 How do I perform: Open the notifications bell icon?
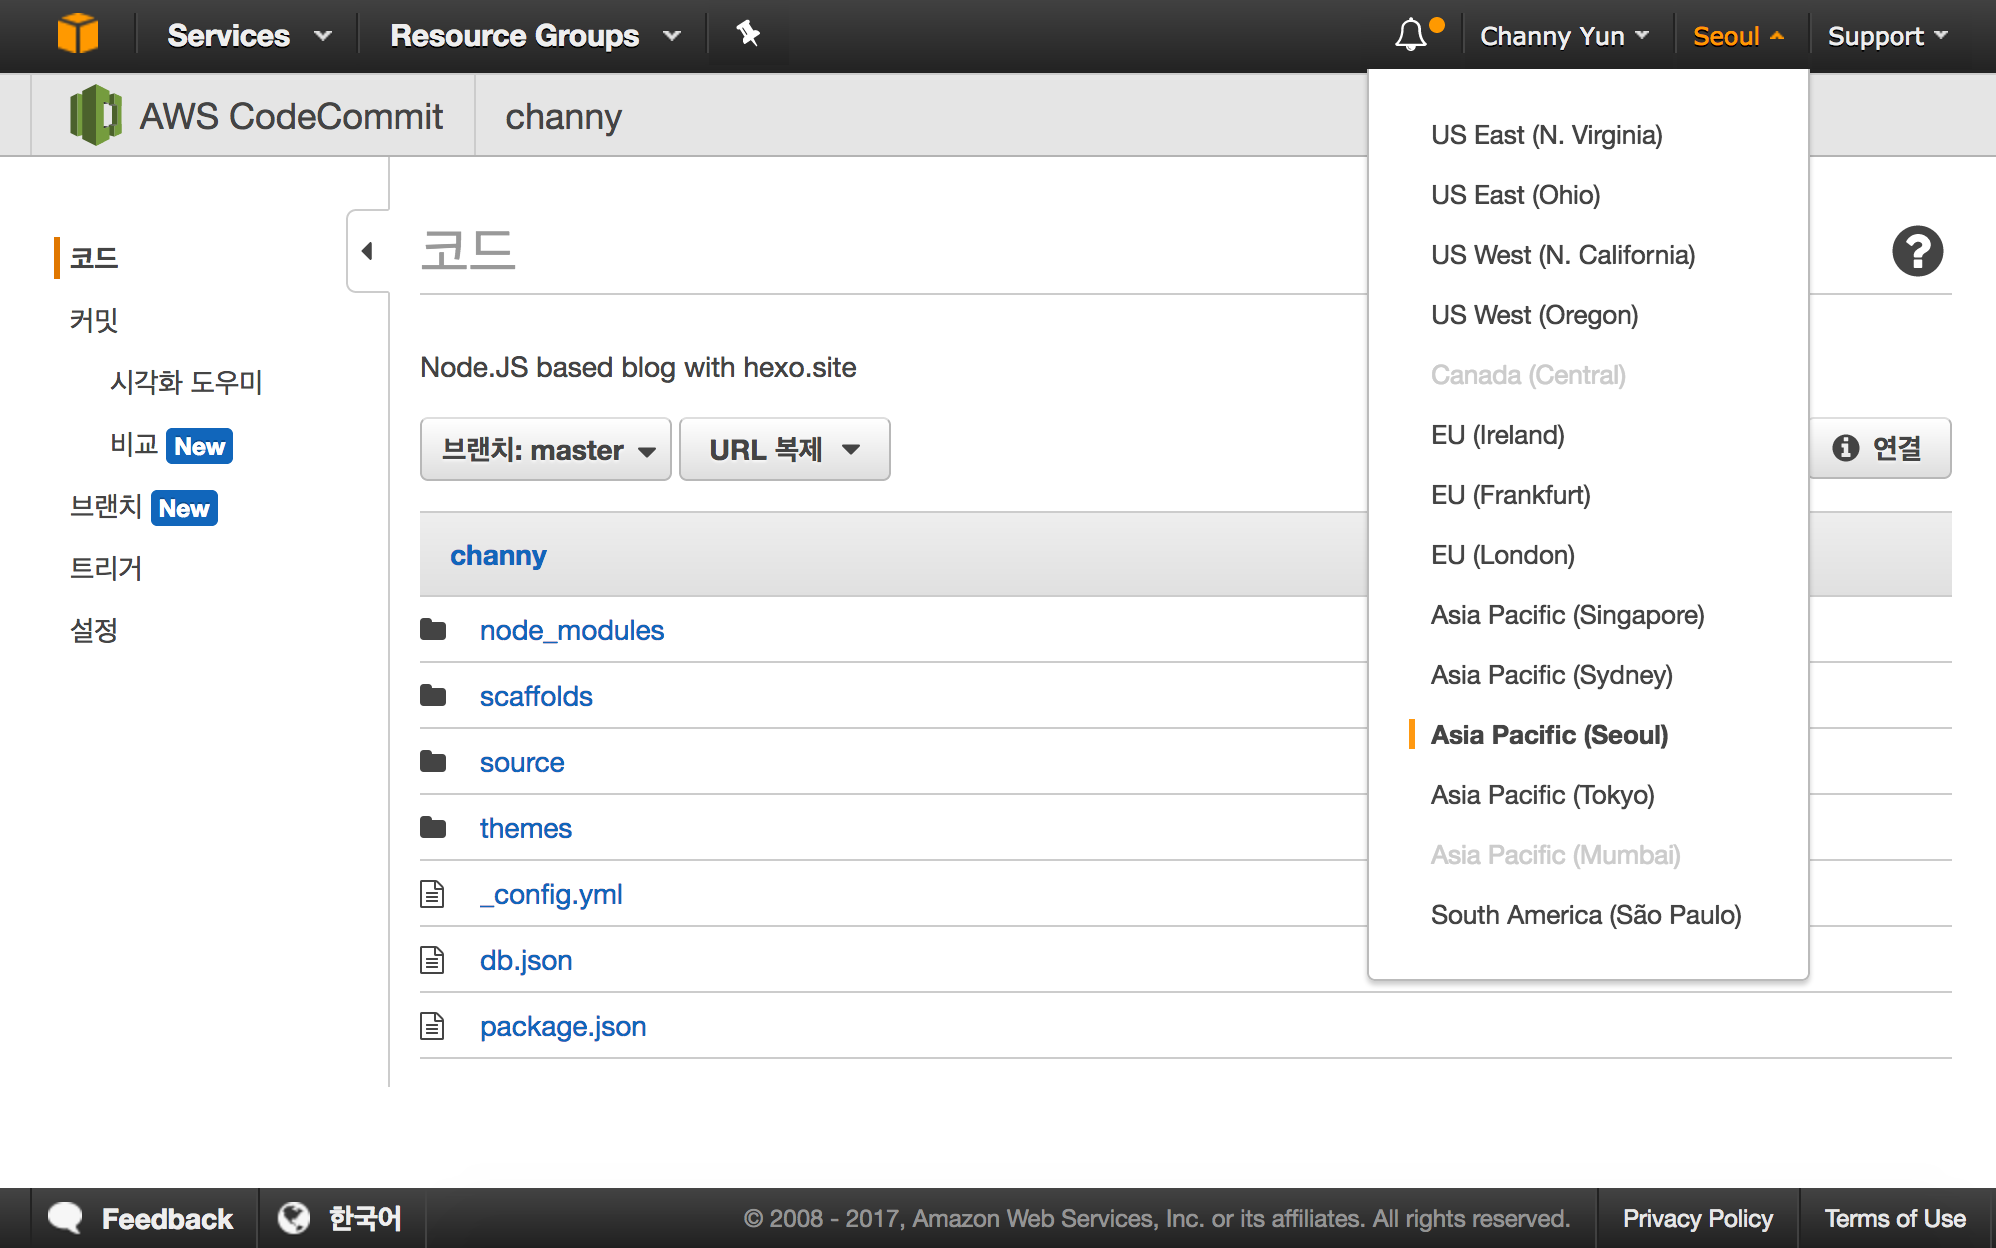click(1411, 35)
